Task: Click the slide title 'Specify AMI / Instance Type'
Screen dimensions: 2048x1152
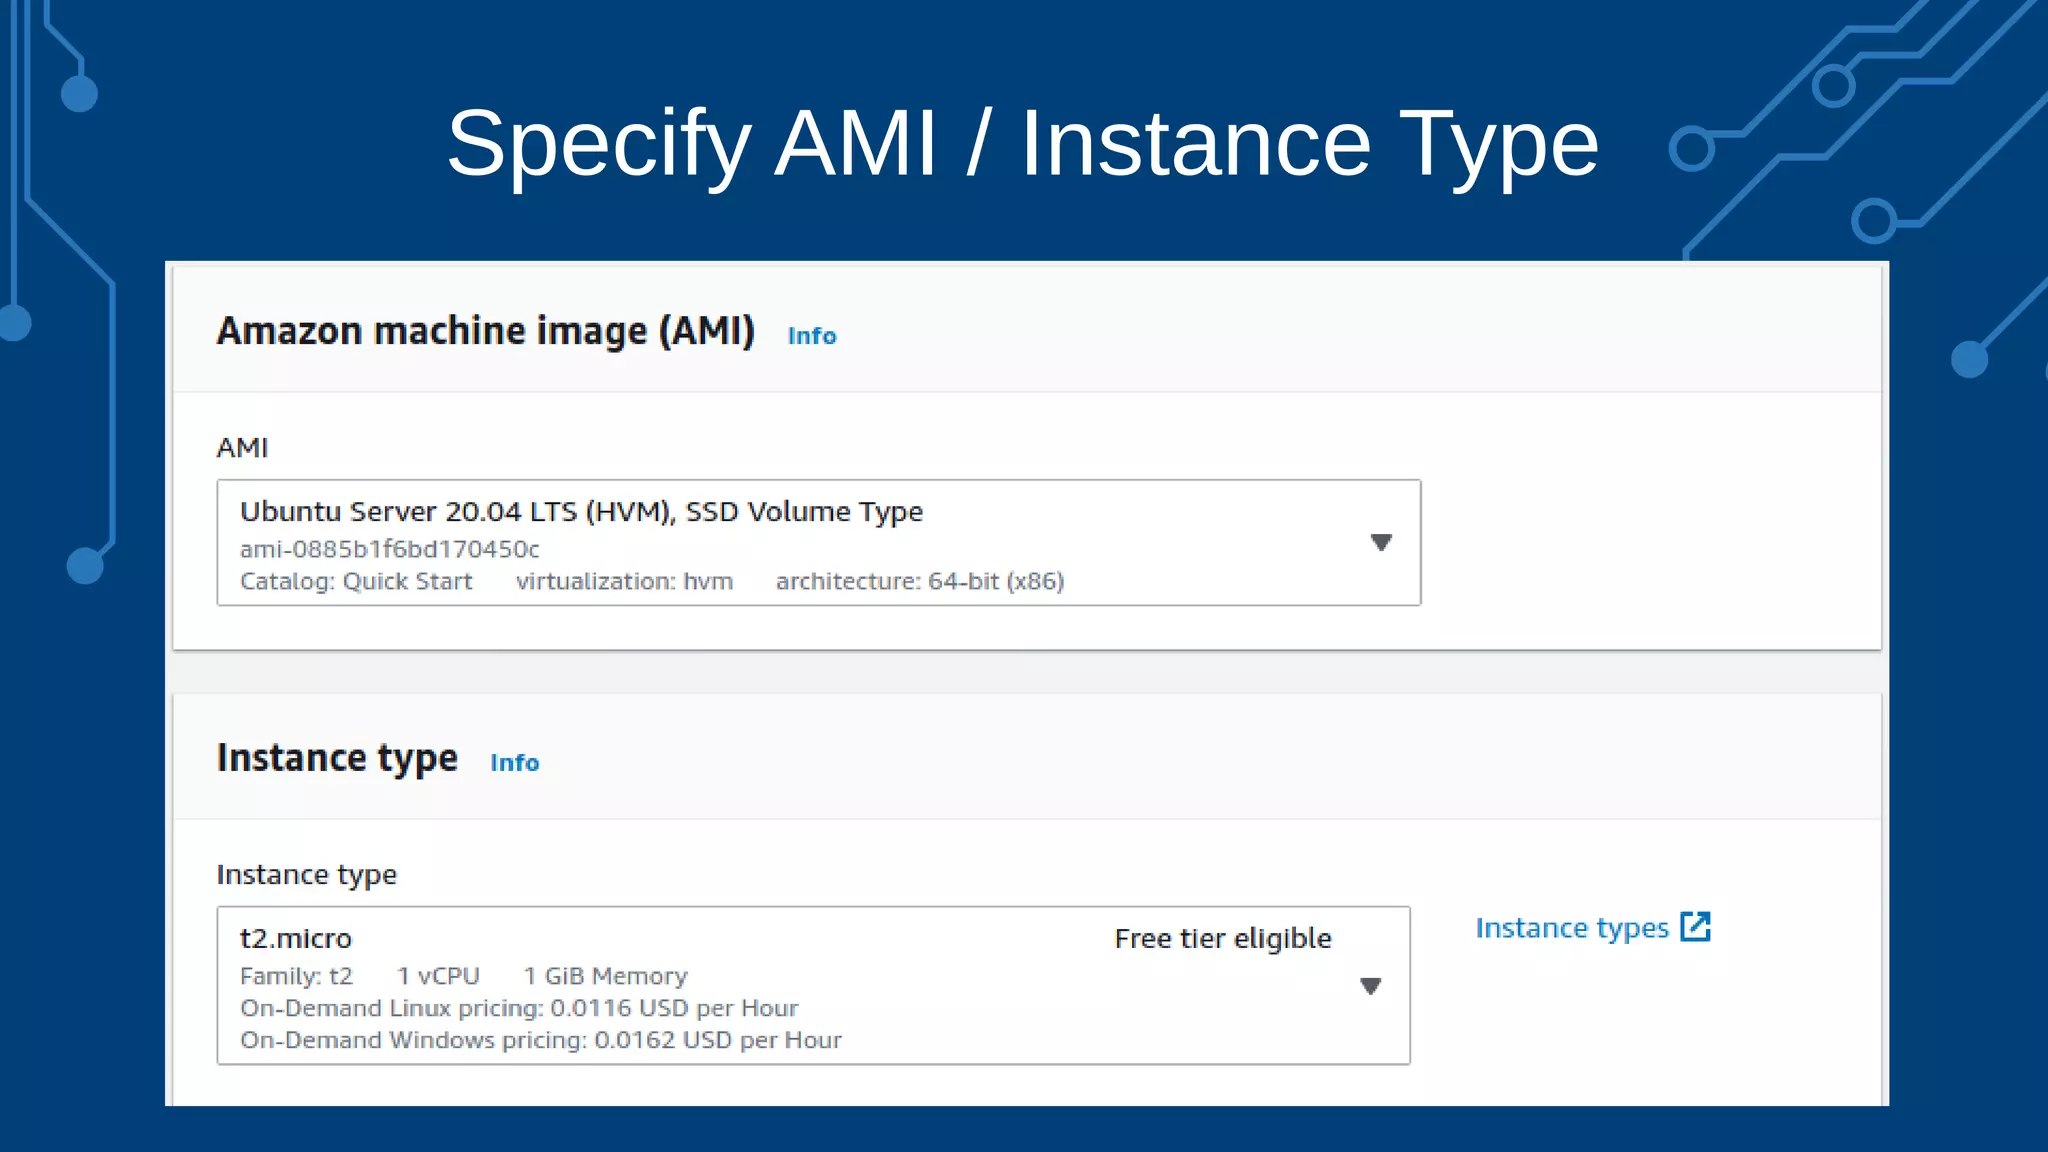Action: click(x=1023, y=145)
